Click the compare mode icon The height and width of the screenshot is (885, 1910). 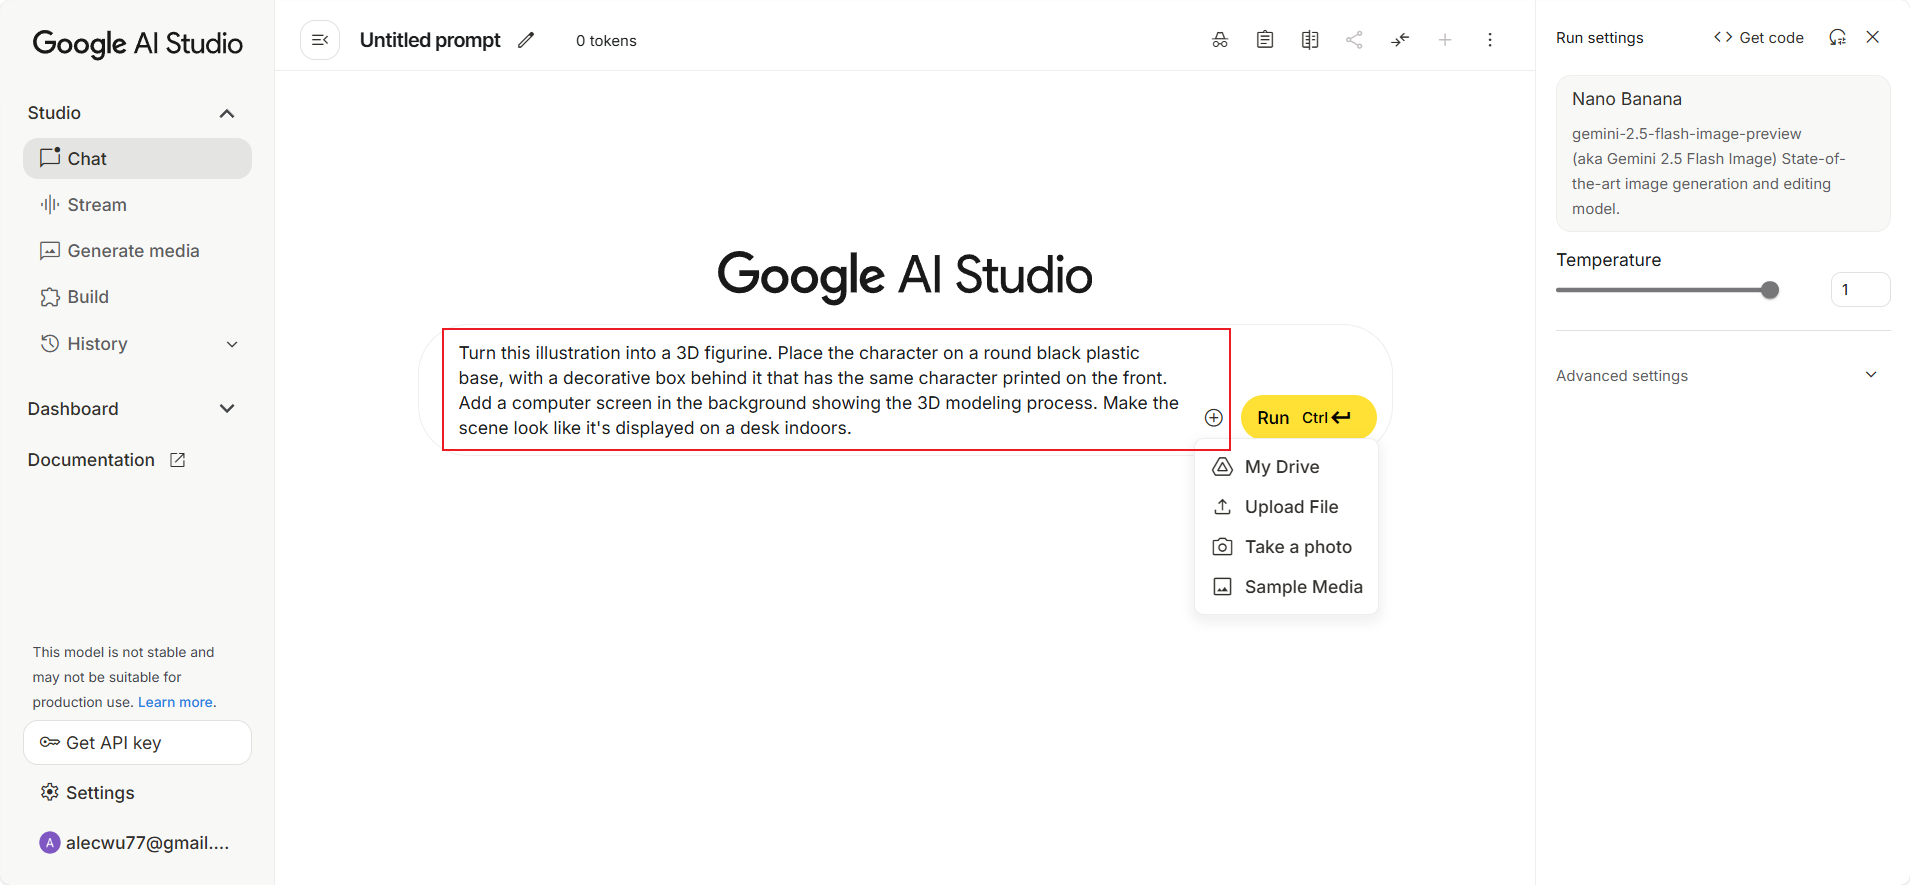(x=1310, y=40)
